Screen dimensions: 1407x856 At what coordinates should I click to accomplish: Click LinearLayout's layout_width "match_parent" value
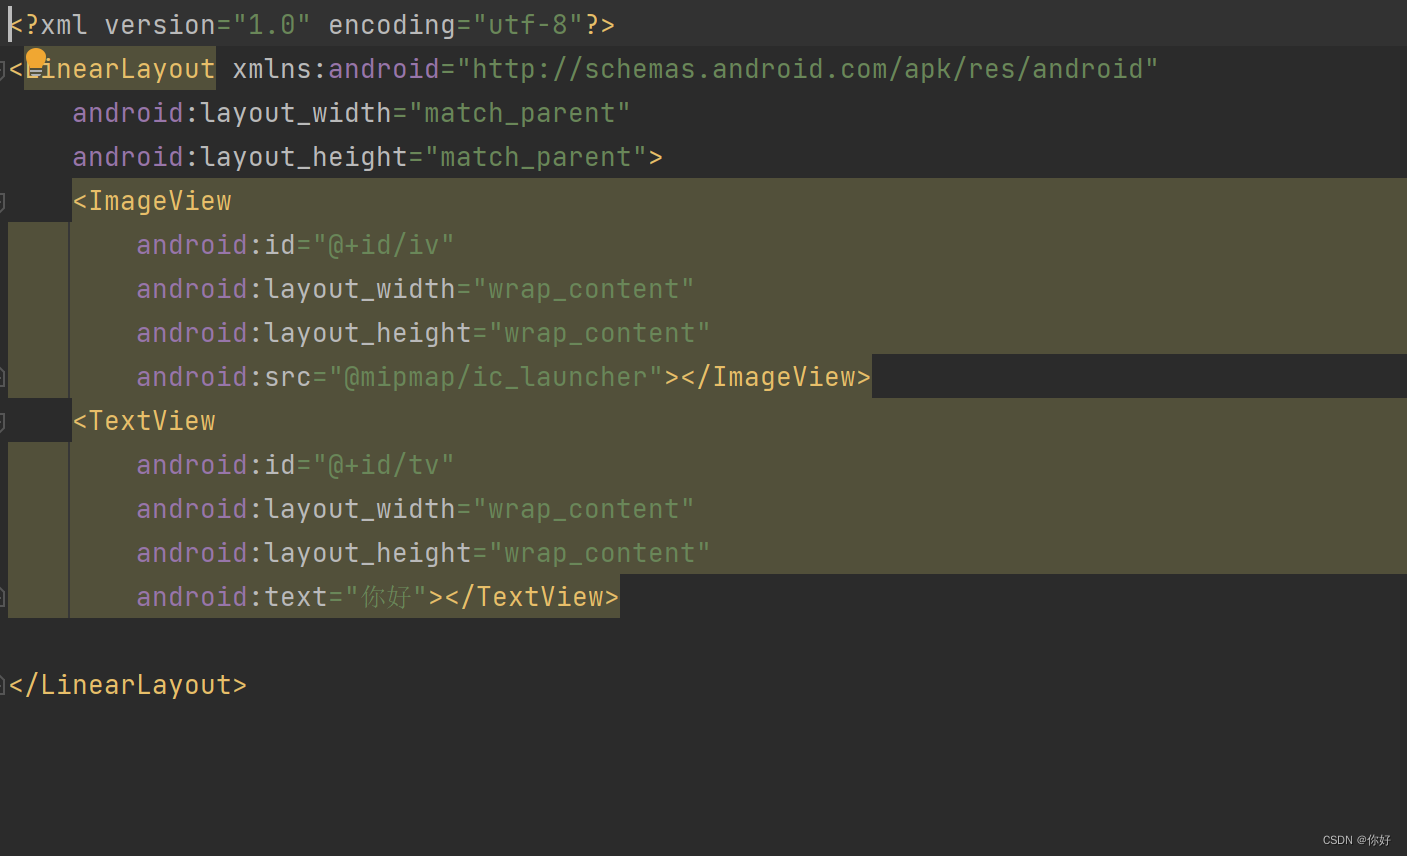pyautogui.click(x=520, y=113)
